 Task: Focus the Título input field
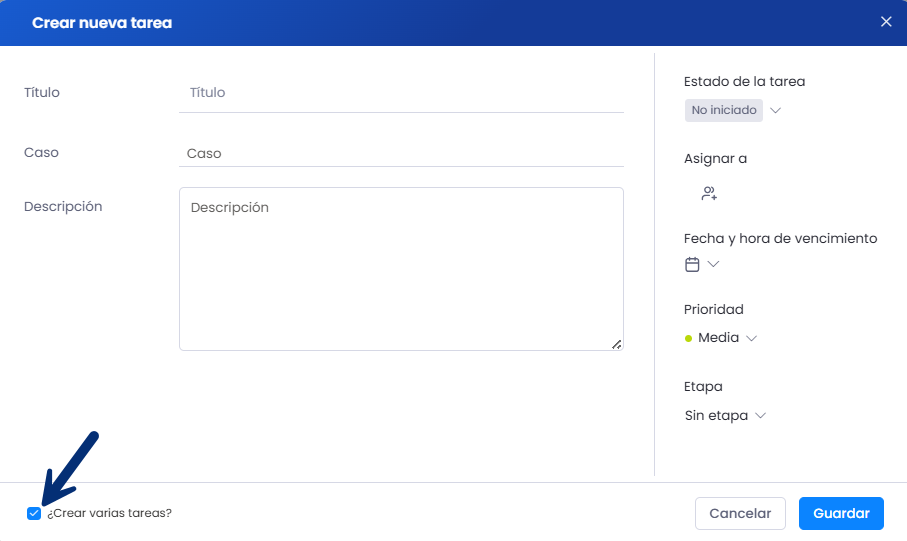point(401,93)
